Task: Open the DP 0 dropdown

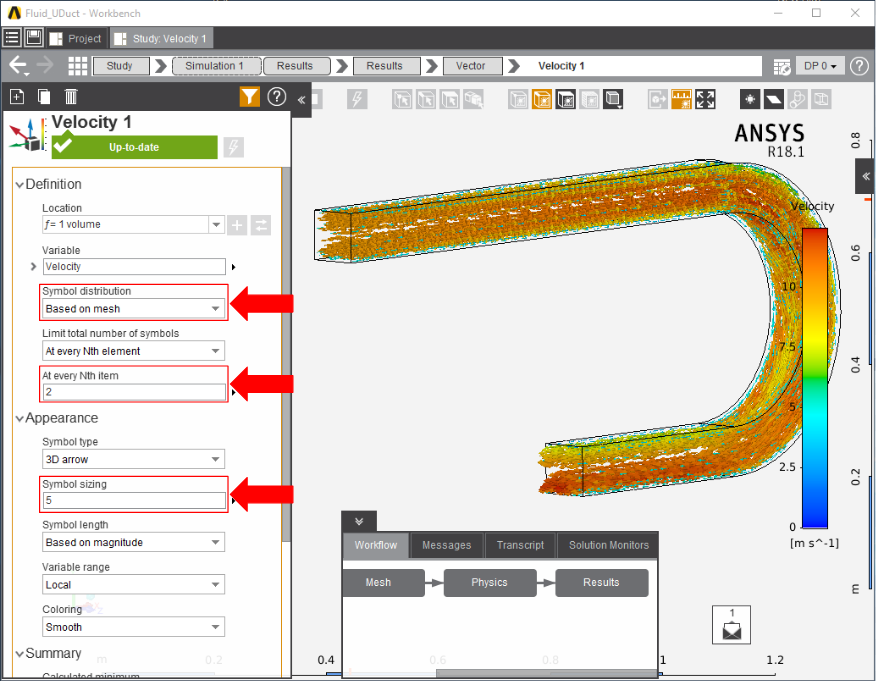Action: 820,66
